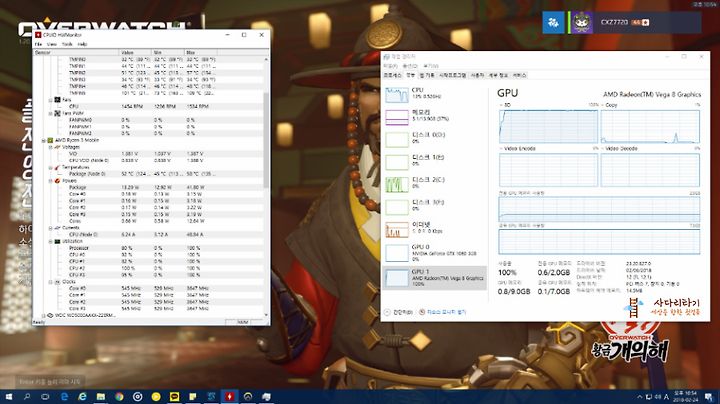Image resolution: width=720 pixels, height=404 pixels.
Task: Click the Value column header
Action: click(135, 52)
